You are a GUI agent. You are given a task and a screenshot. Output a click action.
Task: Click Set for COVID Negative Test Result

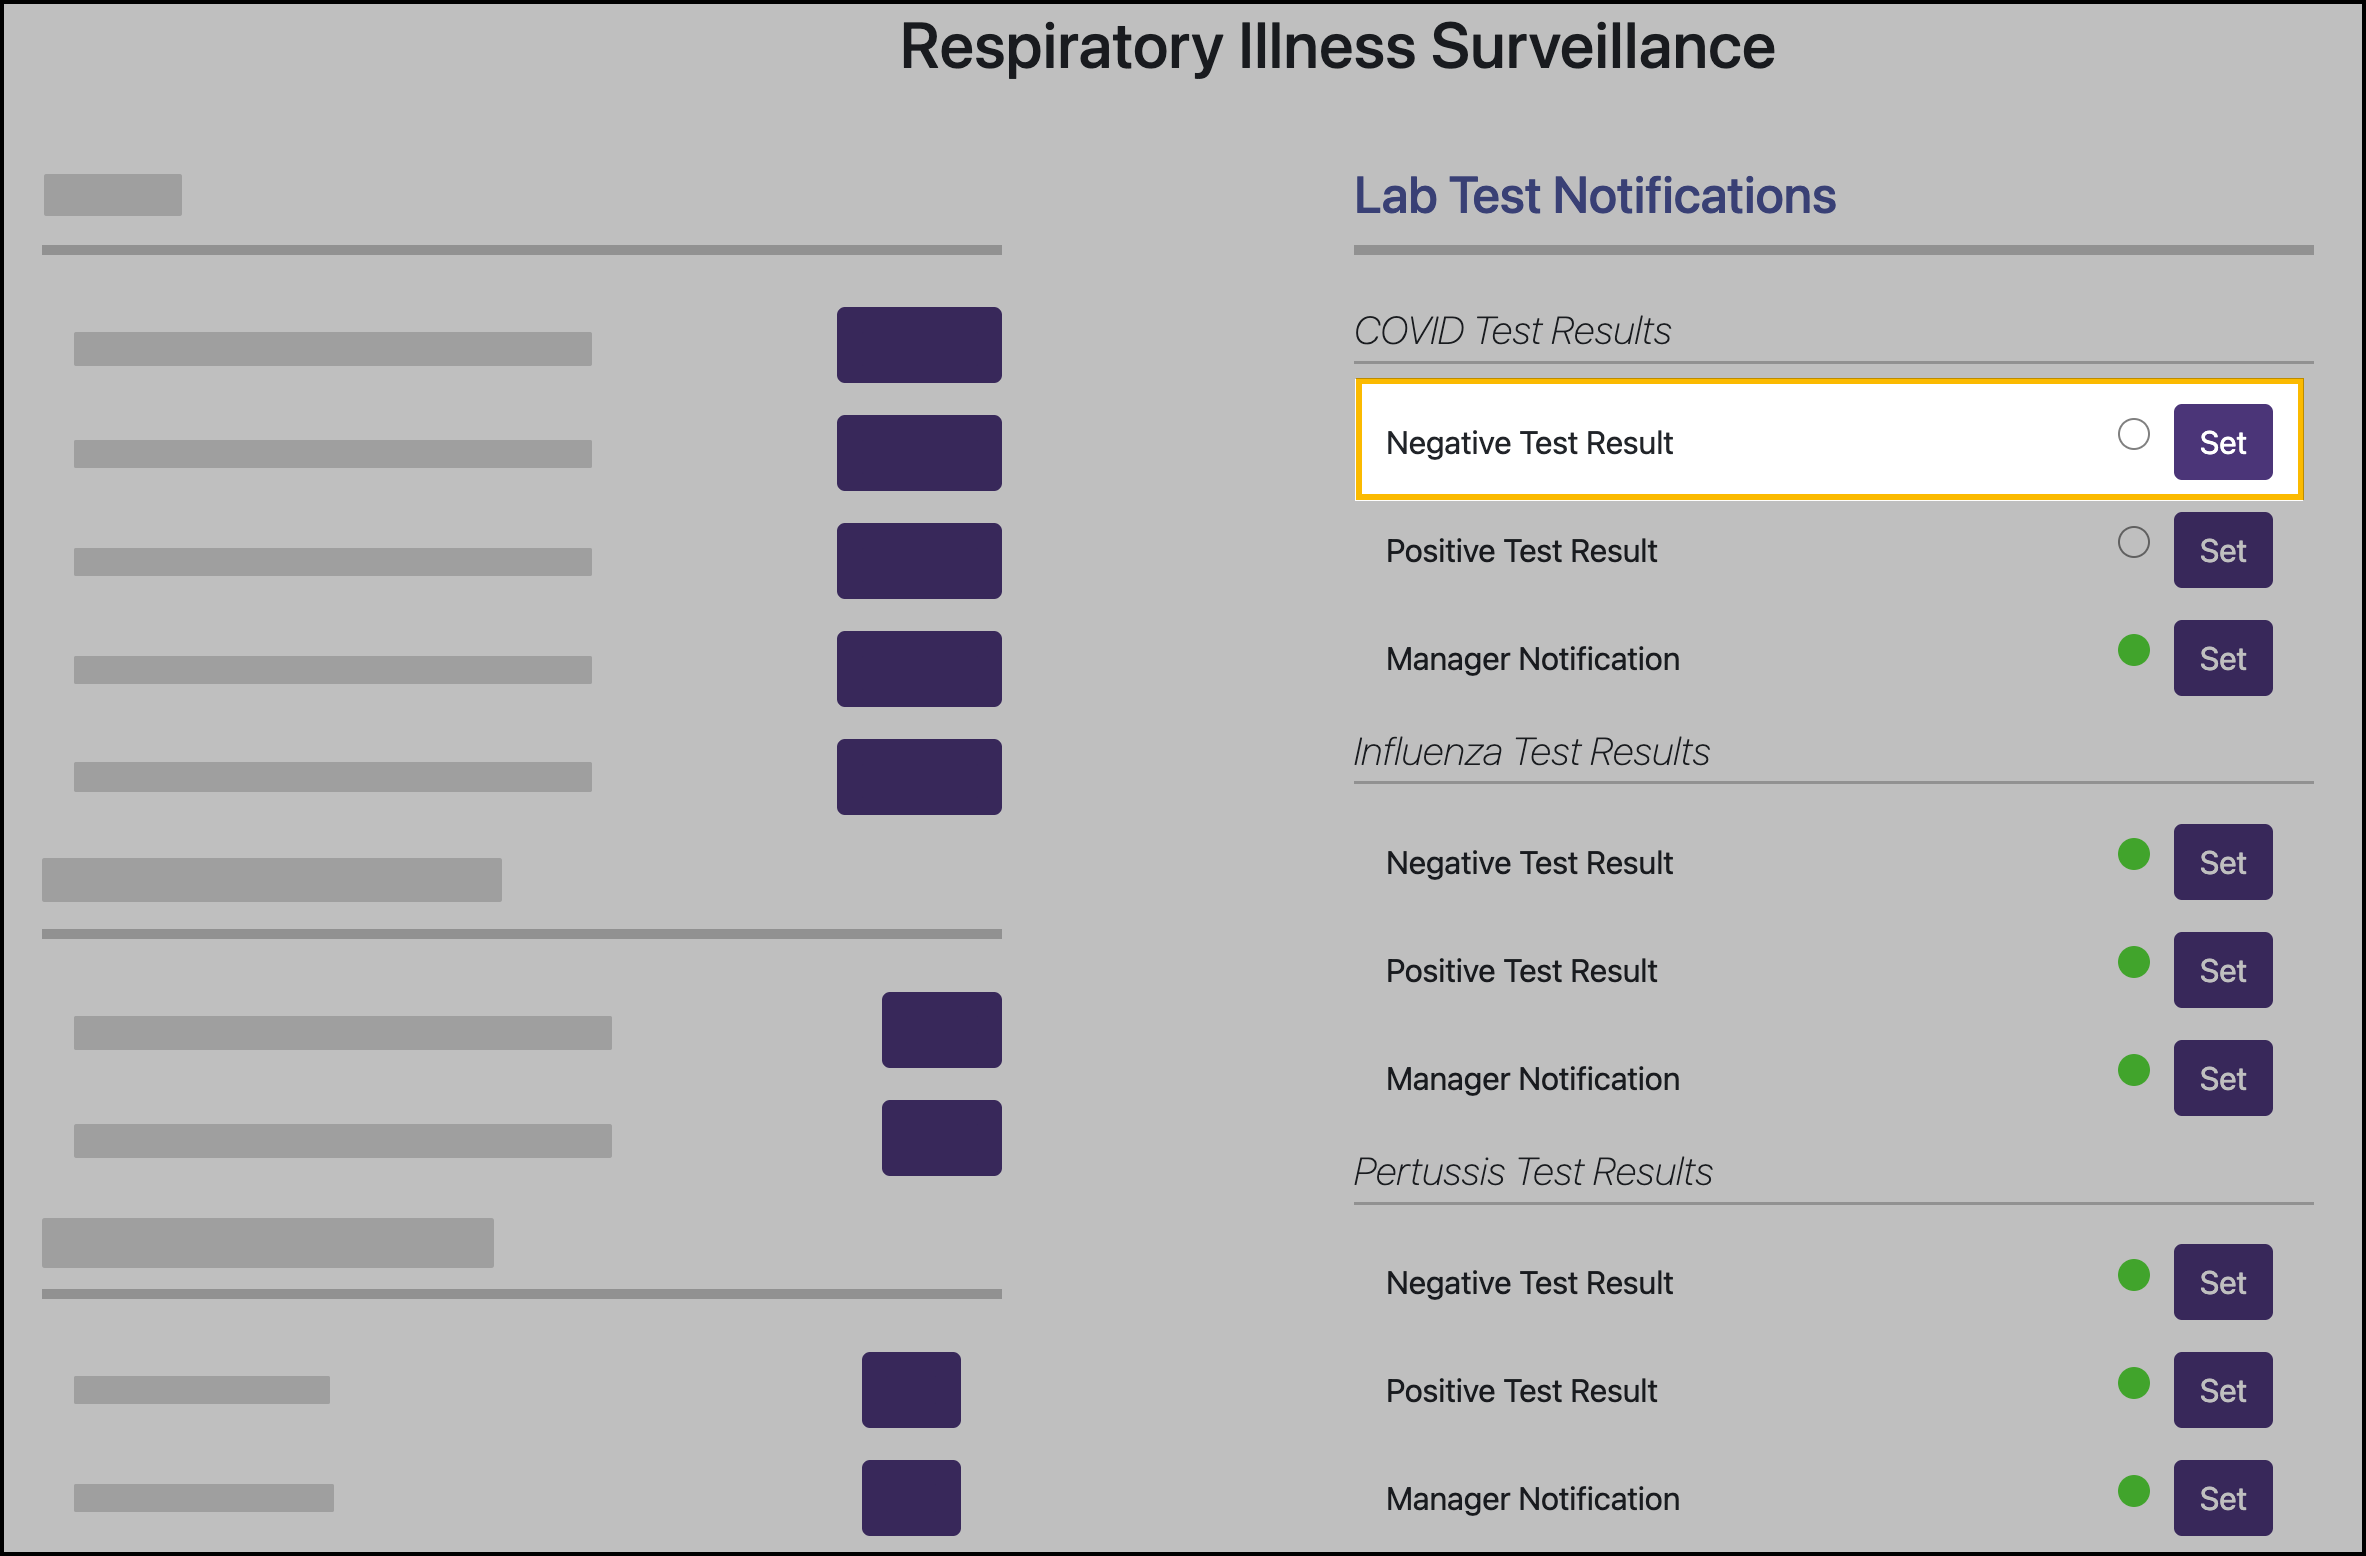[2222, 441]
